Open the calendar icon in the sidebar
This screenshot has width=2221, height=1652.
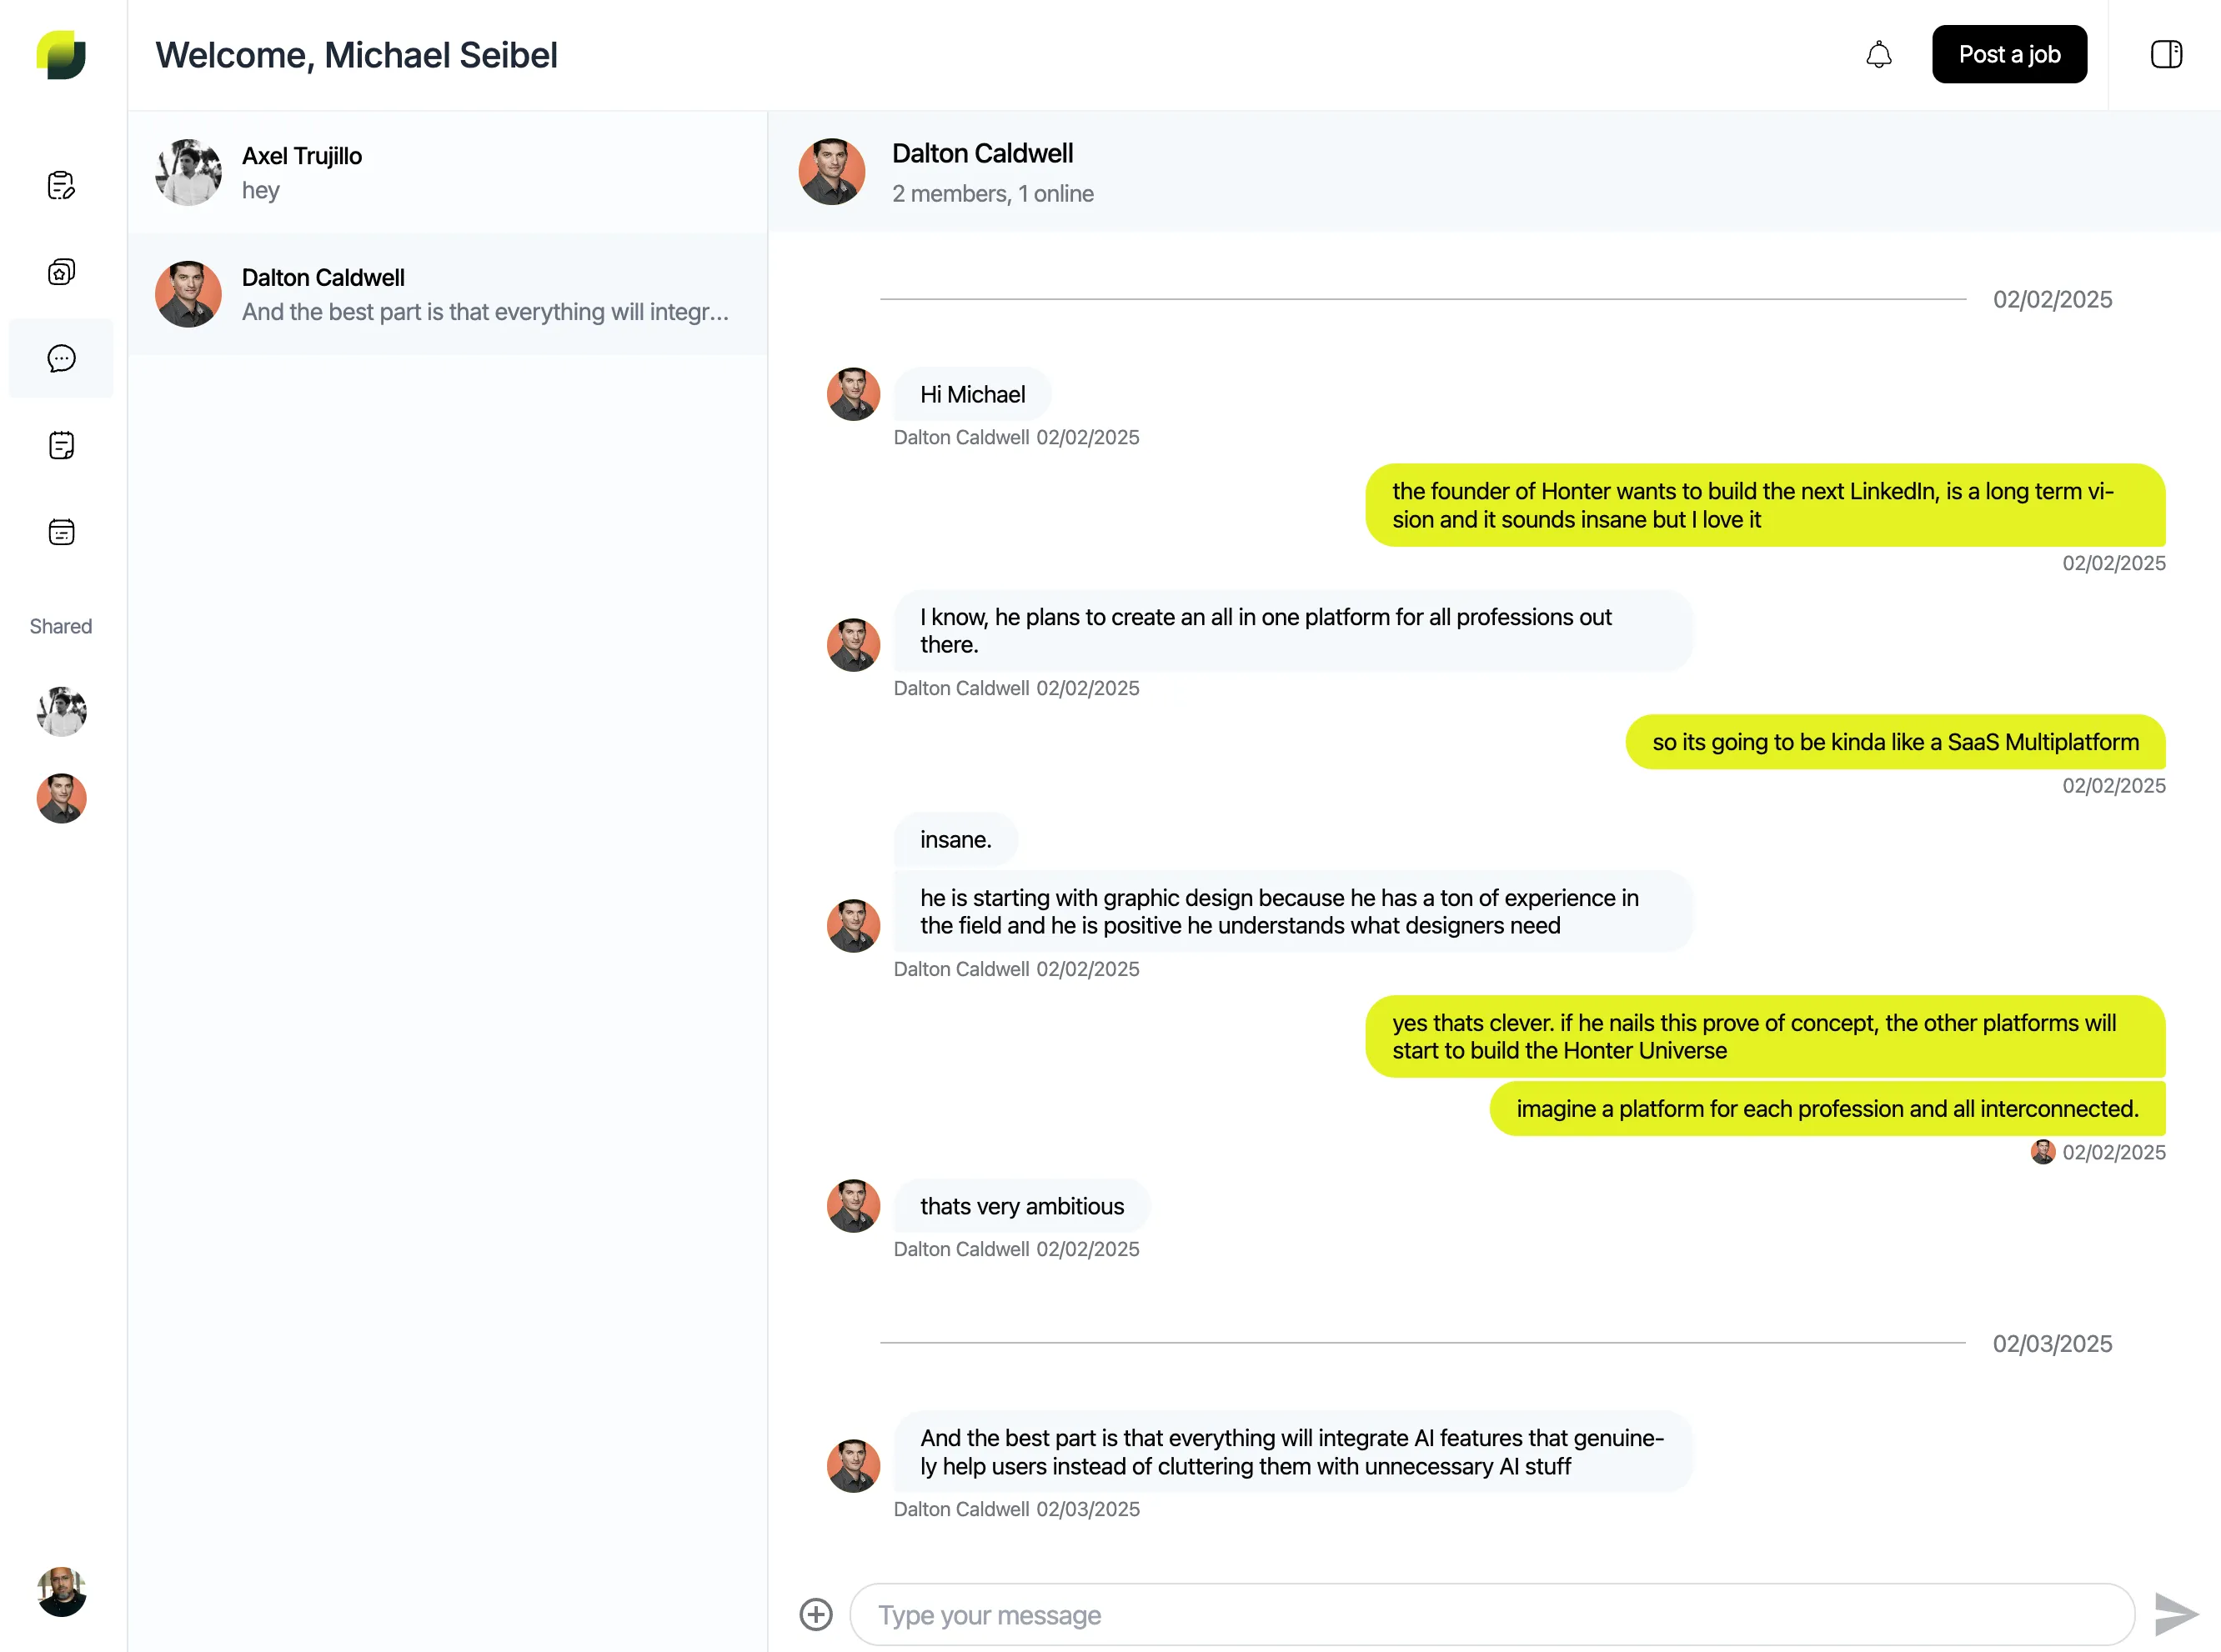point(61,532)
